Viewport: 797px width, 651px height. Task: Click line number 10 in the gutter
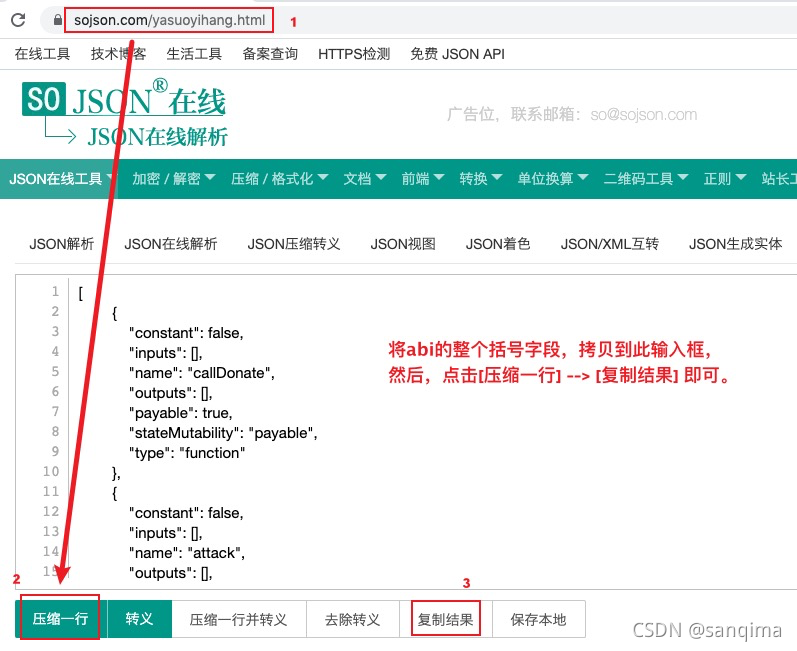click(x=51, y=472)
